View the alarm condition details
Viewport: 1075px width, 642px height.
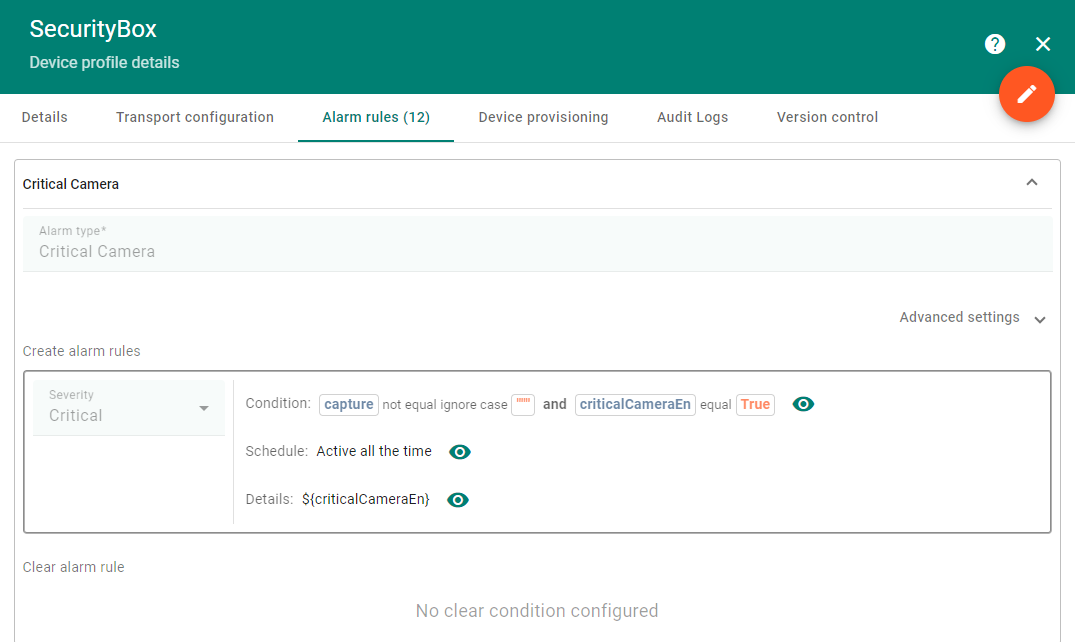coord(803,404)
